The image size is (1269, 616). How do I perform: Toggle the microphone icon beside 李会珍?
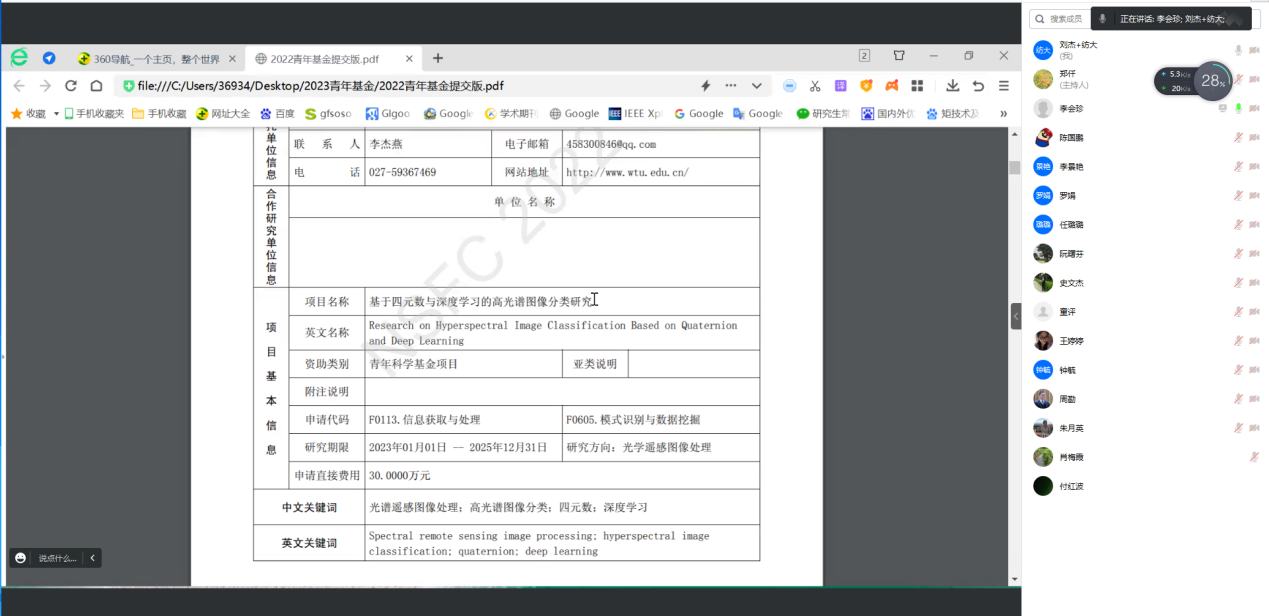click(x=1238, y=108)
